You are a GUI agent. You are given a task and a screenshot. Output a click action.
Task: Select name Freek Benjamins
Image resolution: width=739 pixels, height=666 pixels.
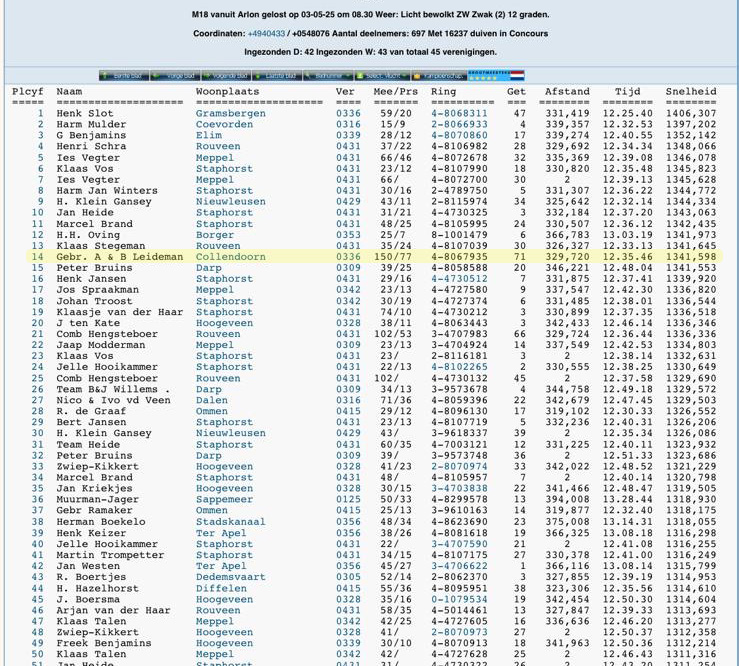[x=104, y=643]
